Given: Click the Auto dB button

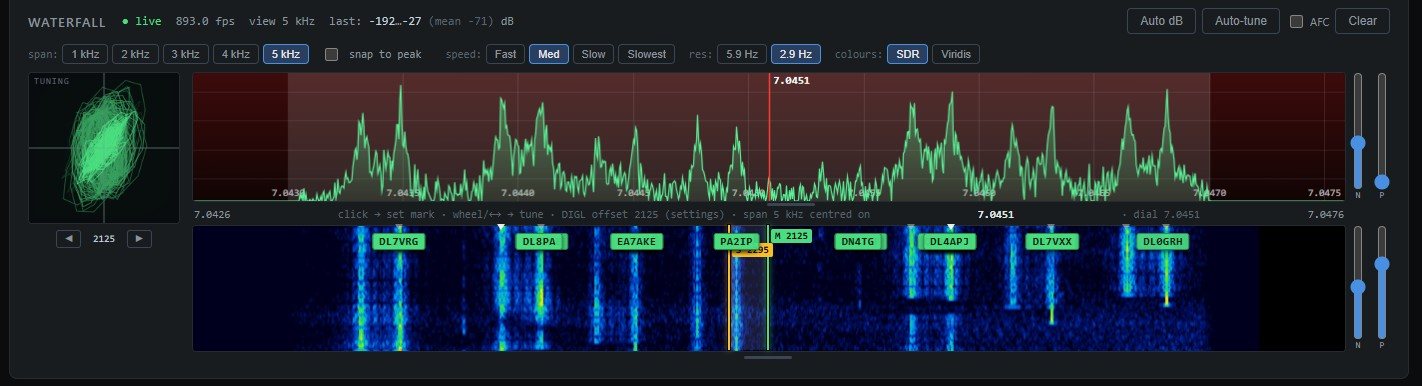Looking at the screenshot, I should pyautogui.click(x=1161, y=21).
